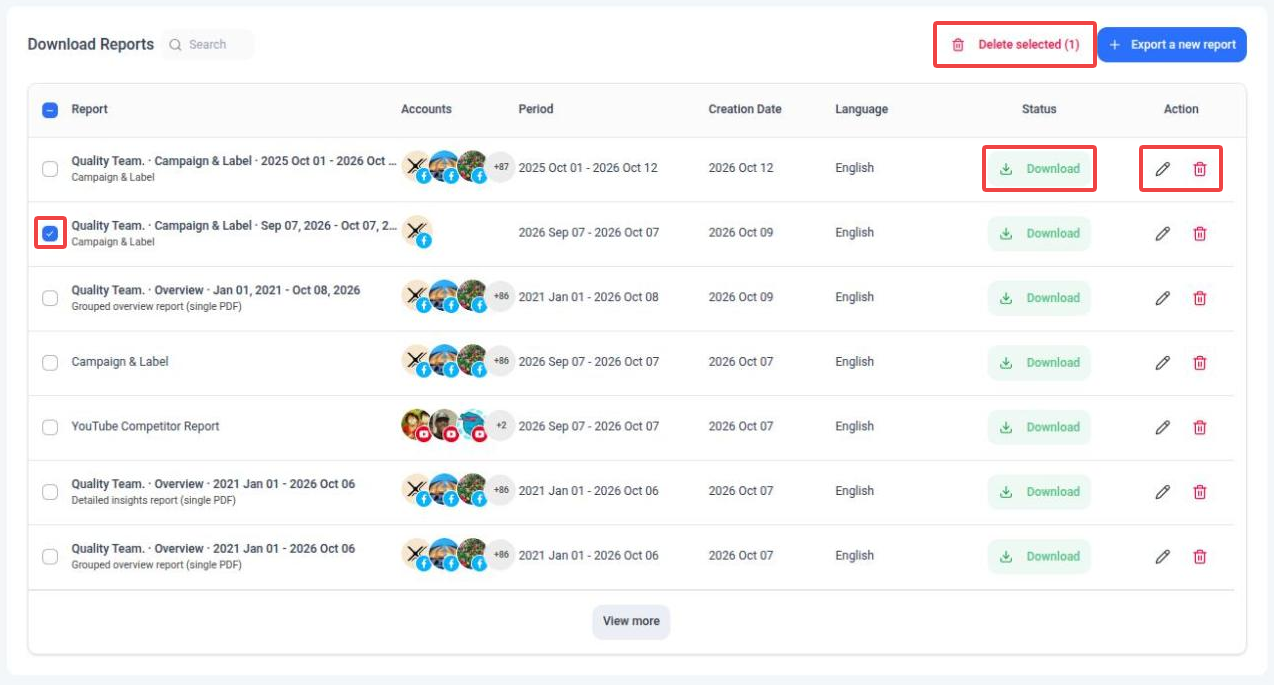
Task: Check the YouTube Competitor Report checkbox
Action: click(x=50, y=427)
